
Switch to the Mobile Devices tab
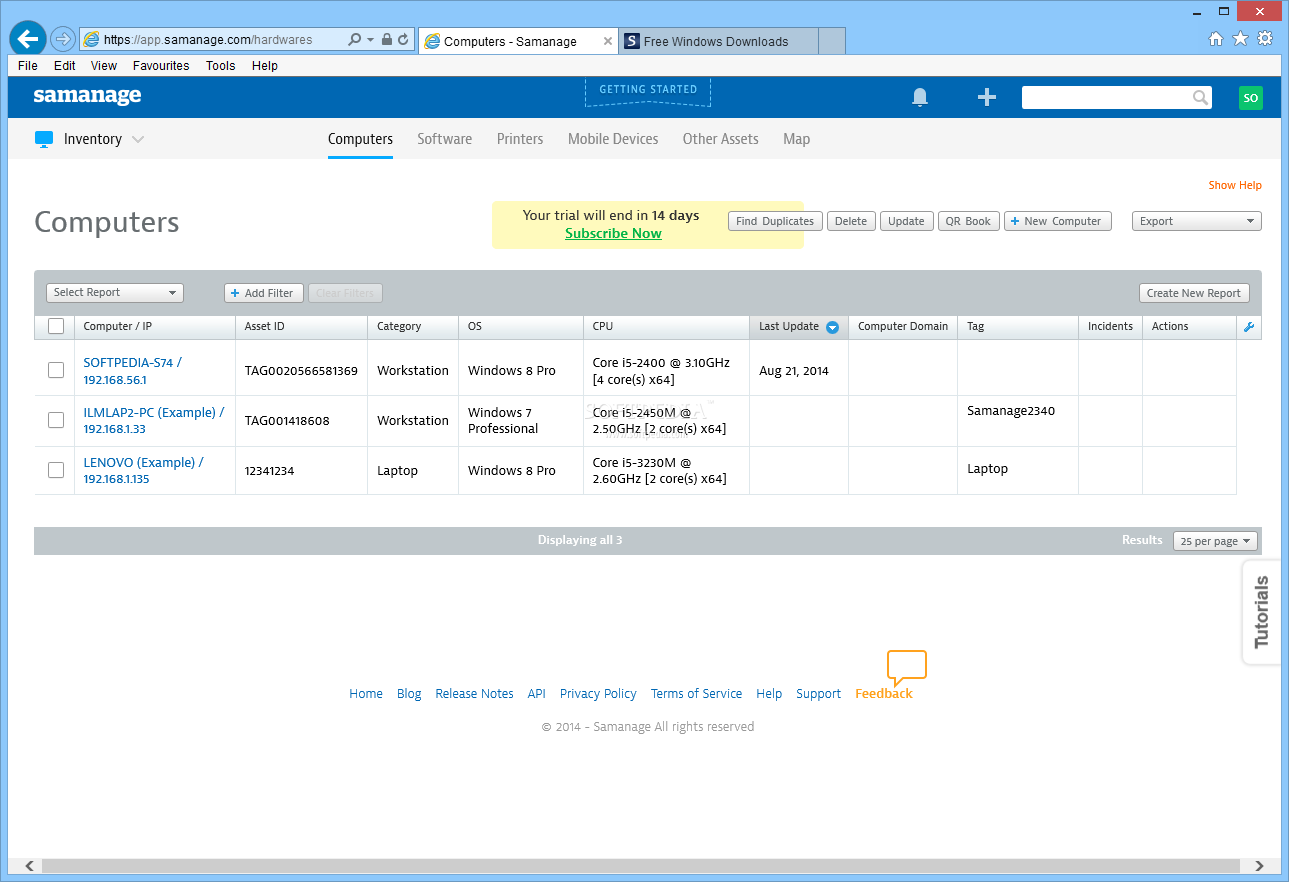pos(613,139)
